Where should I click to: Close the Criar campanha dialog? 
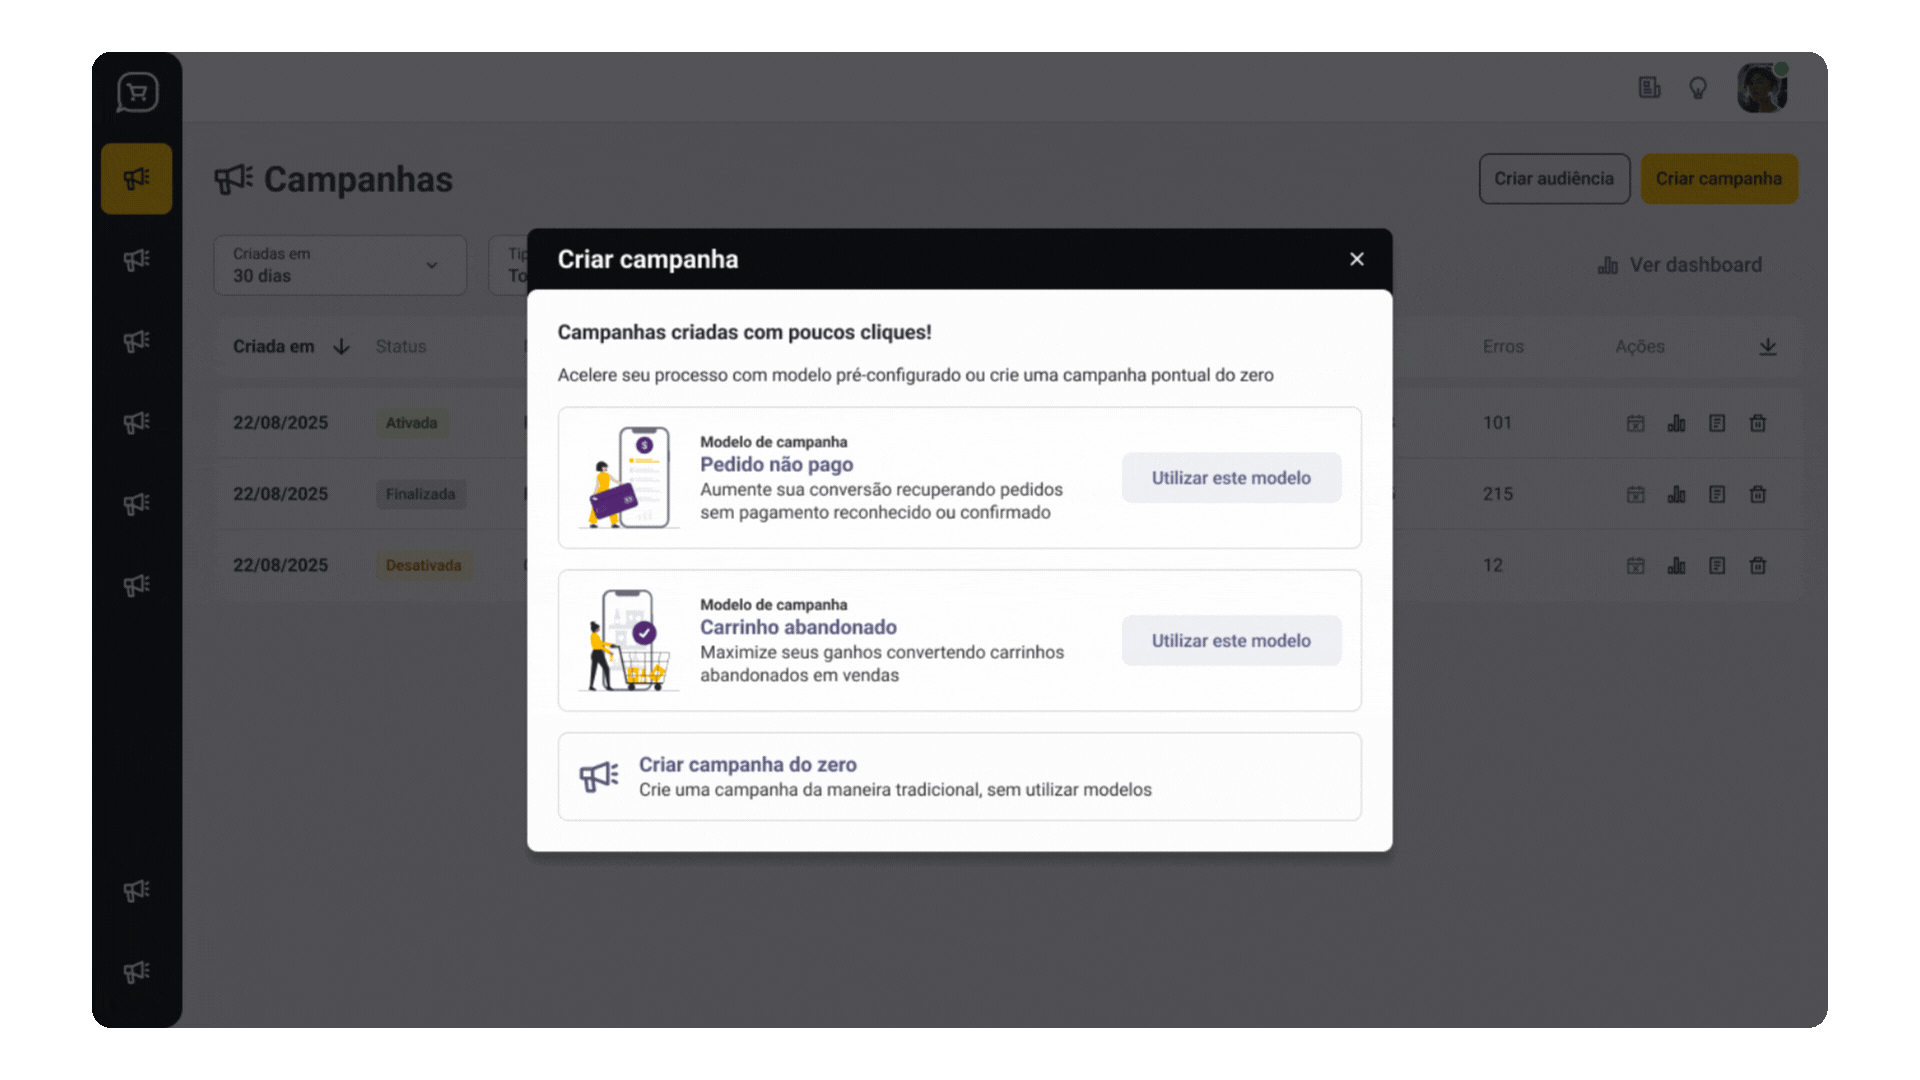(1356, 259)
